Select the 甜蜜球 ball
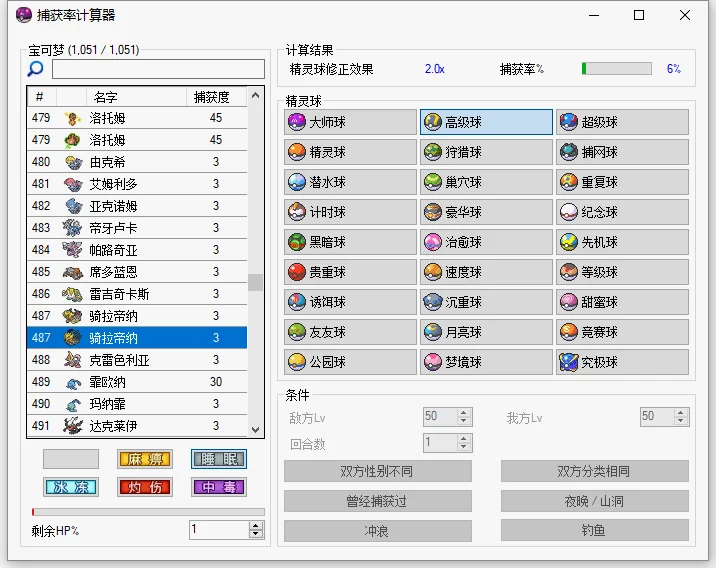The width and height of the screenshot is (716, 568). [622, 302]
